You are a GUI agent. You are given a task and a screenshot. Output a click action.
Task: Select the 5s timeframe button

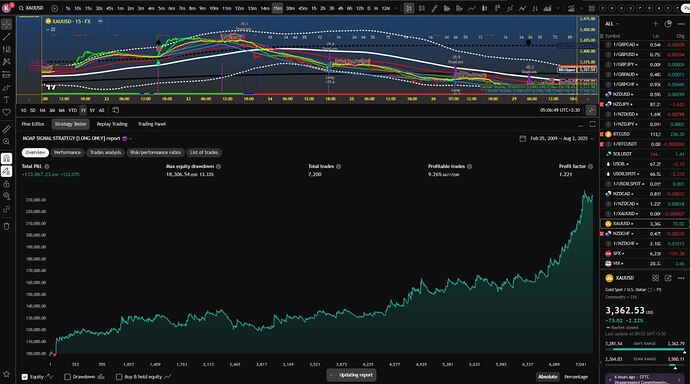click(x=68, y=8)
